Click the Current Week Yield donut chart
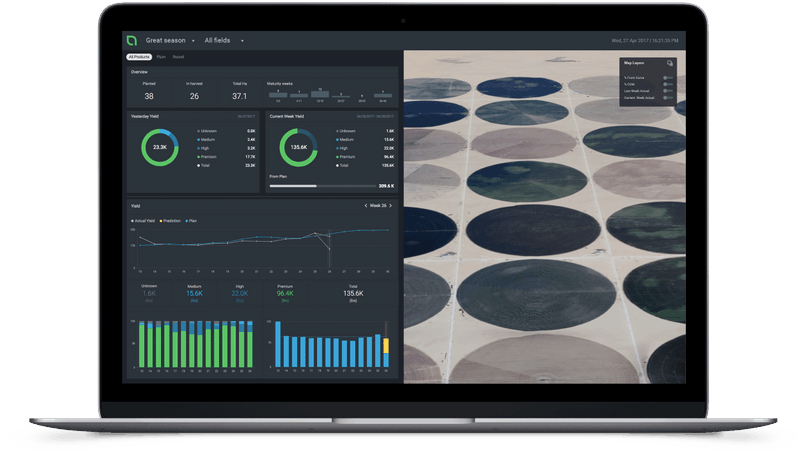This screenshot has height=453, width=800. [298, 147]
